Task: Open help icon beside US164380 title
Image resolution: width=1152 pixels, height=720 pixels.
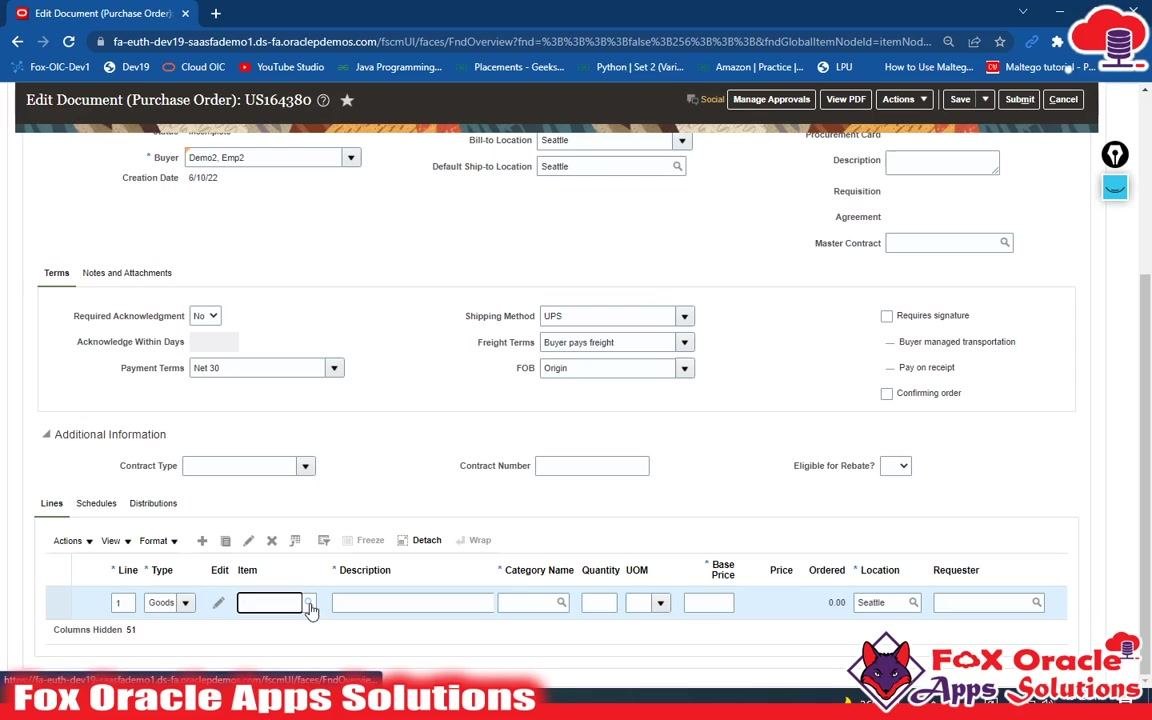Action: coord(323,101)
